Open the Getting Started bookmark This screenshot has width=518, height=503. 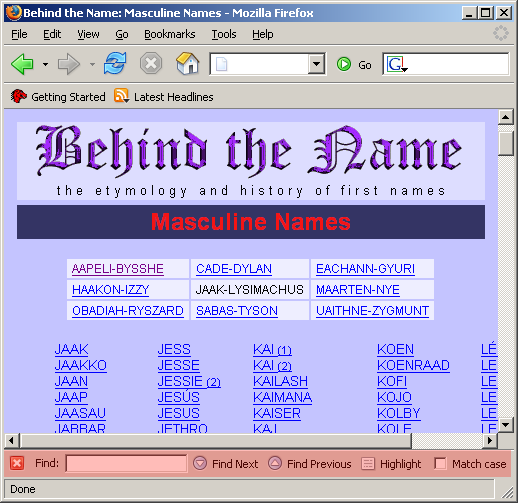58,97
